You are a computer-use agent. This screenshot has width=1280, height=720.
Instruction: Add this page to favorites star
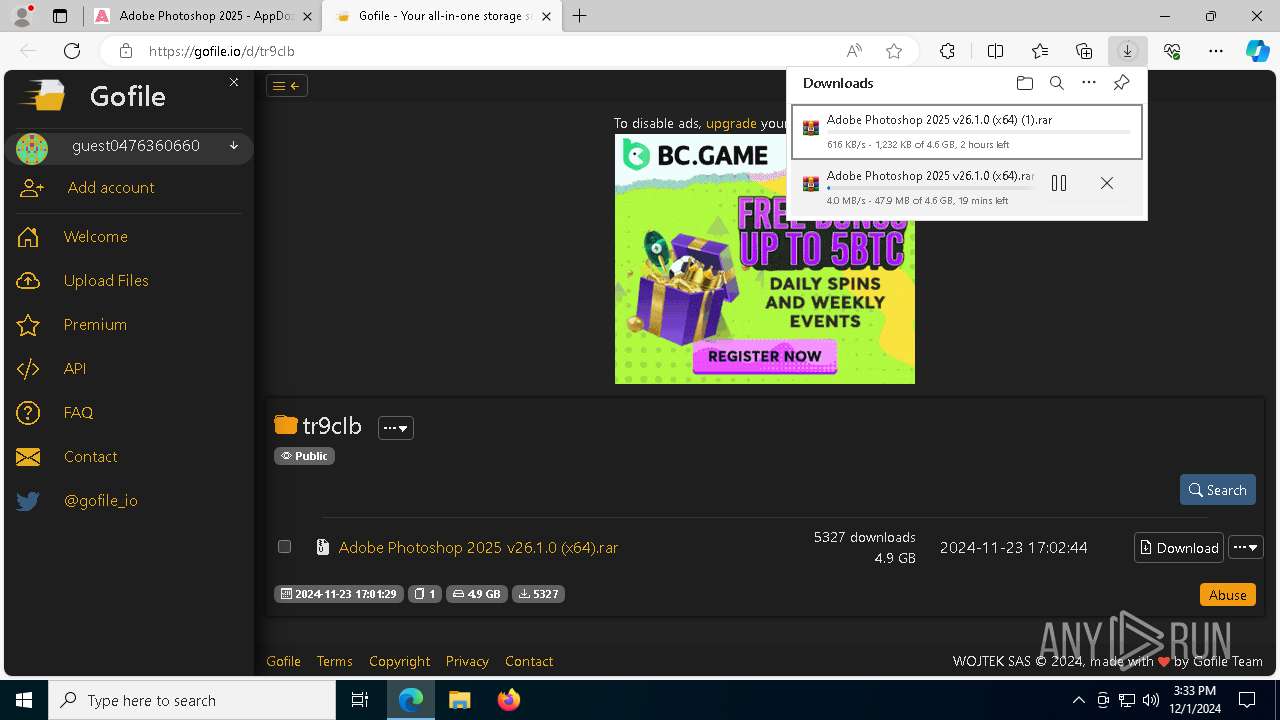[894, 51]
